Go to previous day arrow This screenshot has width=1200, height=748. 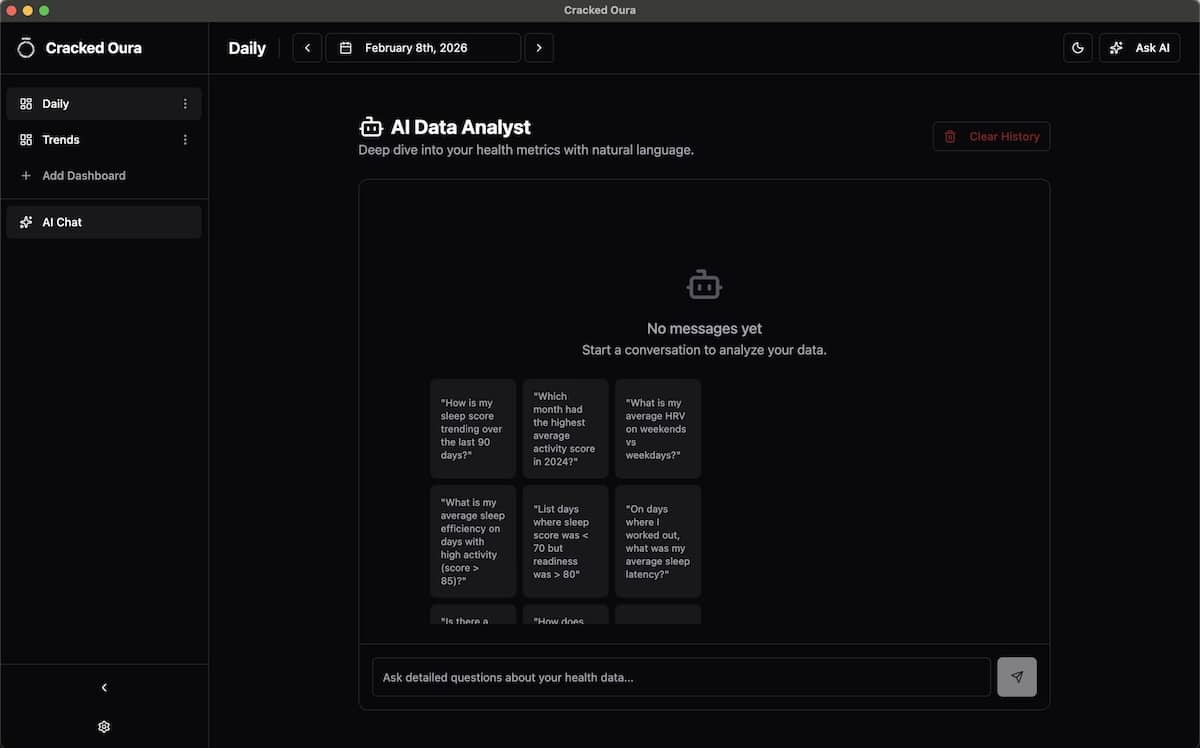pos(307,48)
